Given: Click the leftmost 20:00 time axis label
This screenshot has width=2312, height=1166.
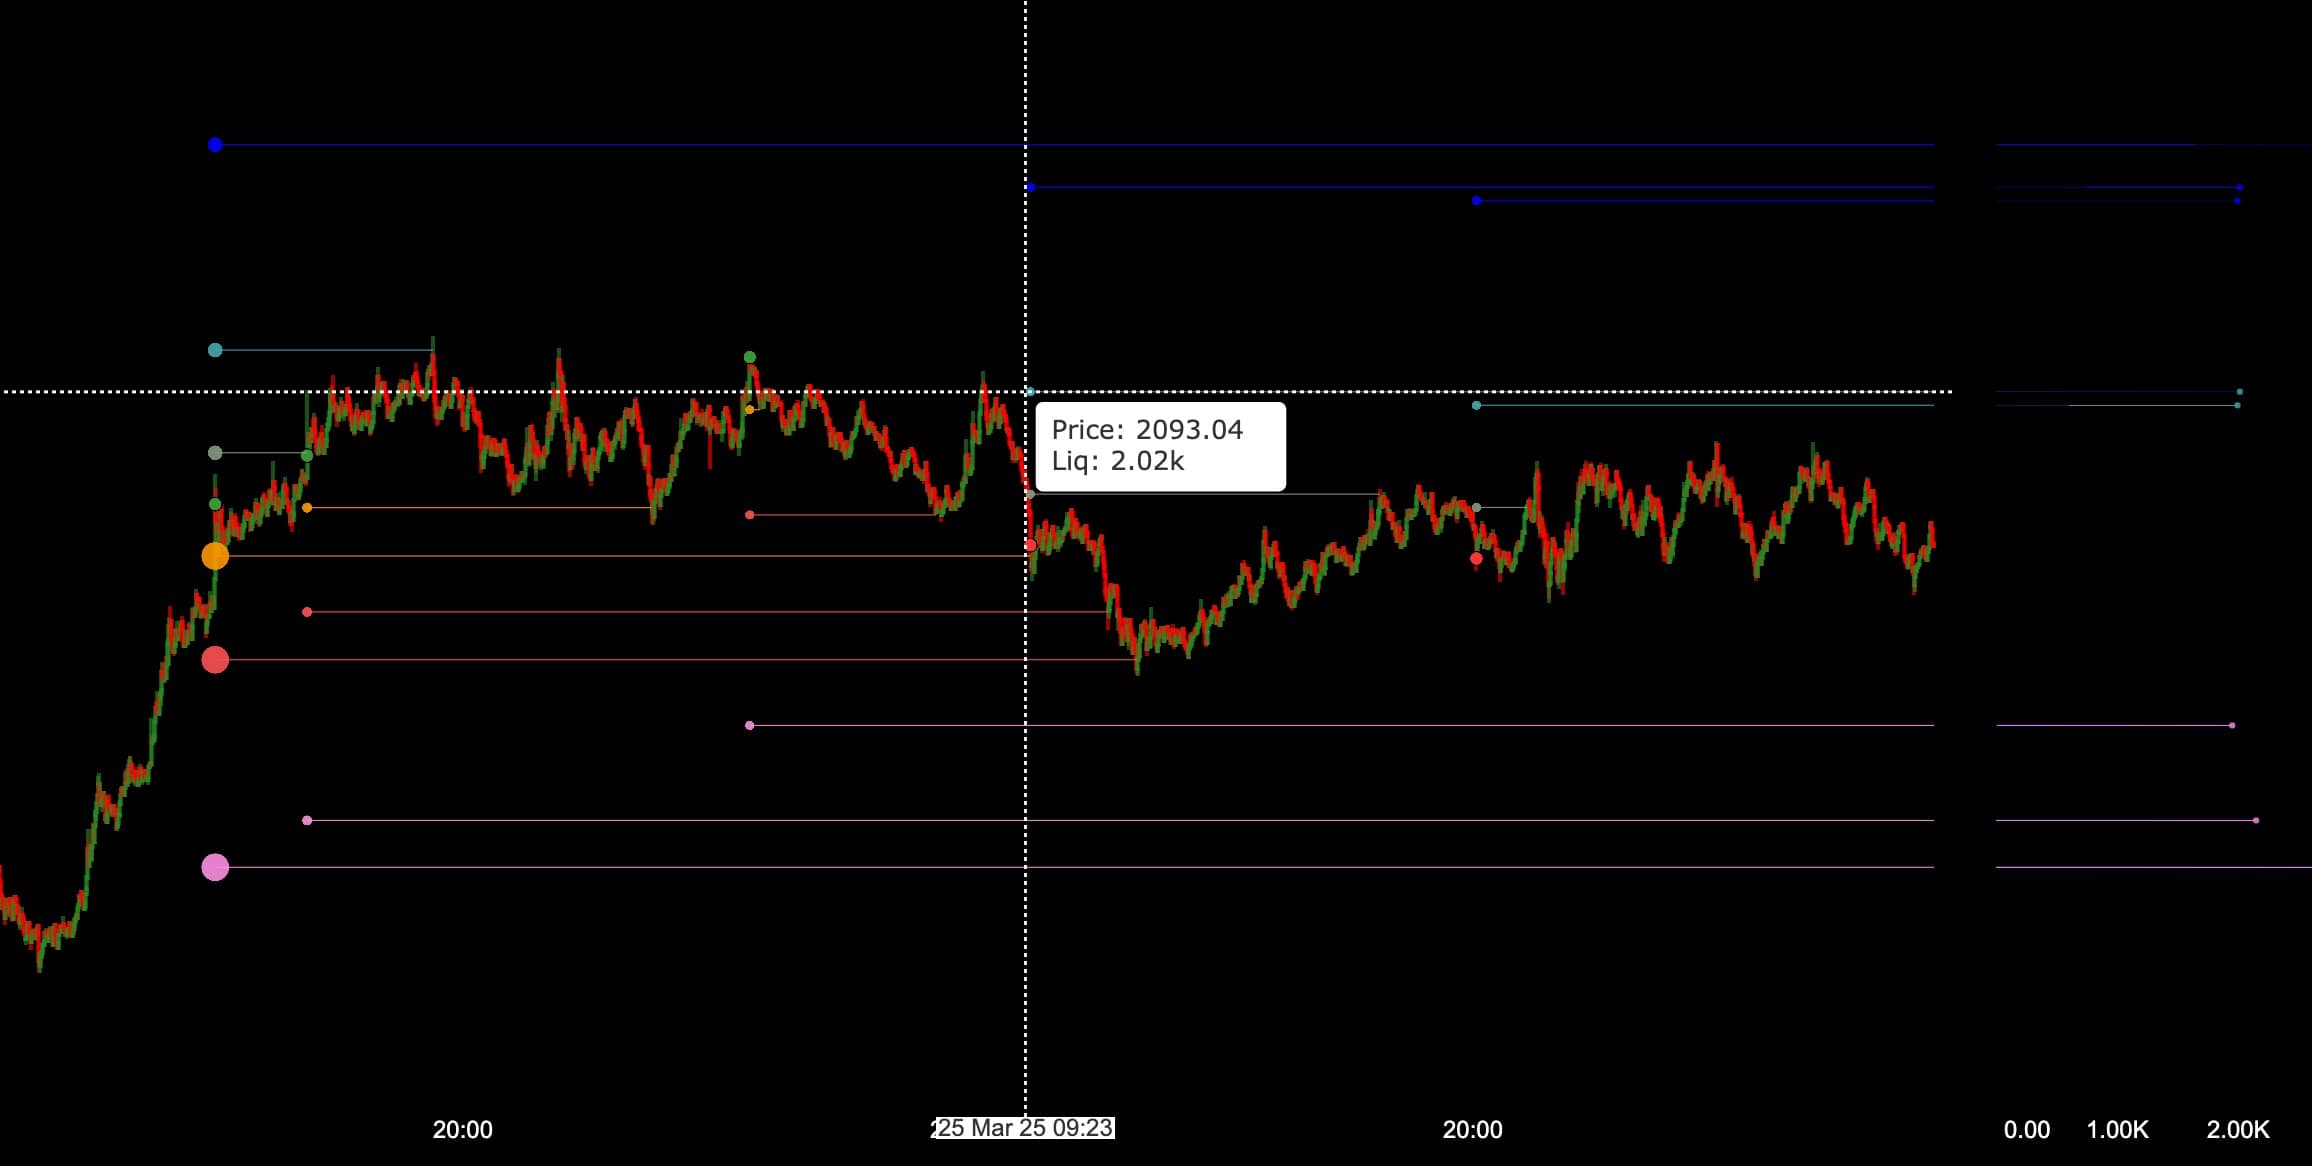Looking at the screenshot, I should [x=462, y=1130].
